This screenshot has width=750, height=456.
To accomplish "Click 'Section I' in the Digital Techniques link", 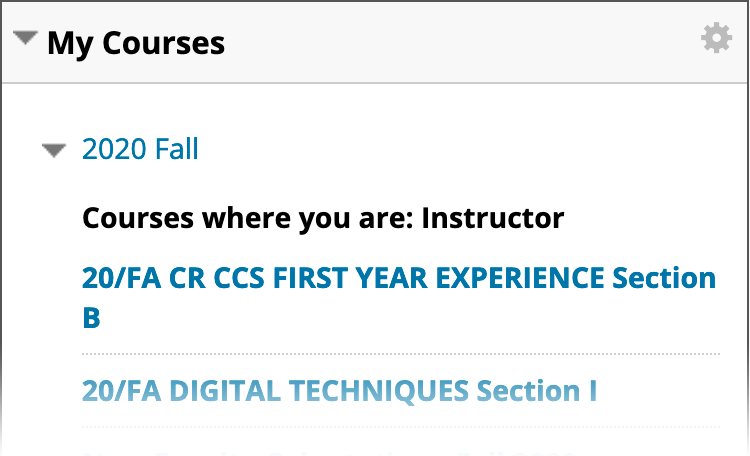I will point(537,390).
